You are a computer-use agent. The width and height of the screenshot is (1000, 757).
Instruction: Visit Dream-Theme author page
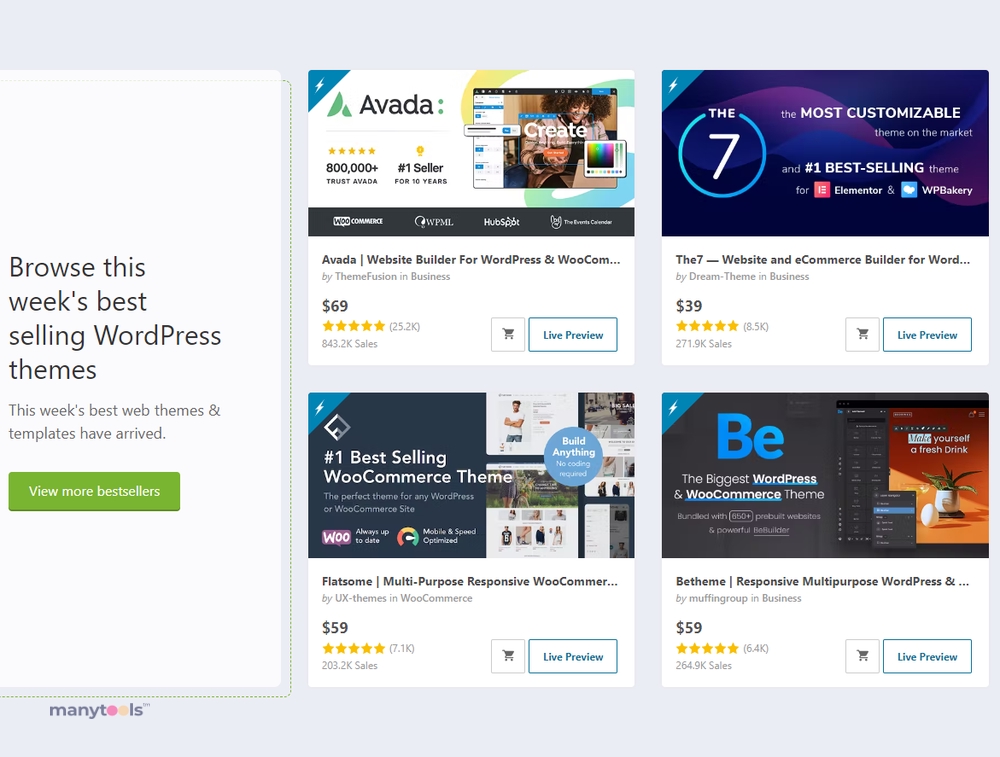click(722, 276)
